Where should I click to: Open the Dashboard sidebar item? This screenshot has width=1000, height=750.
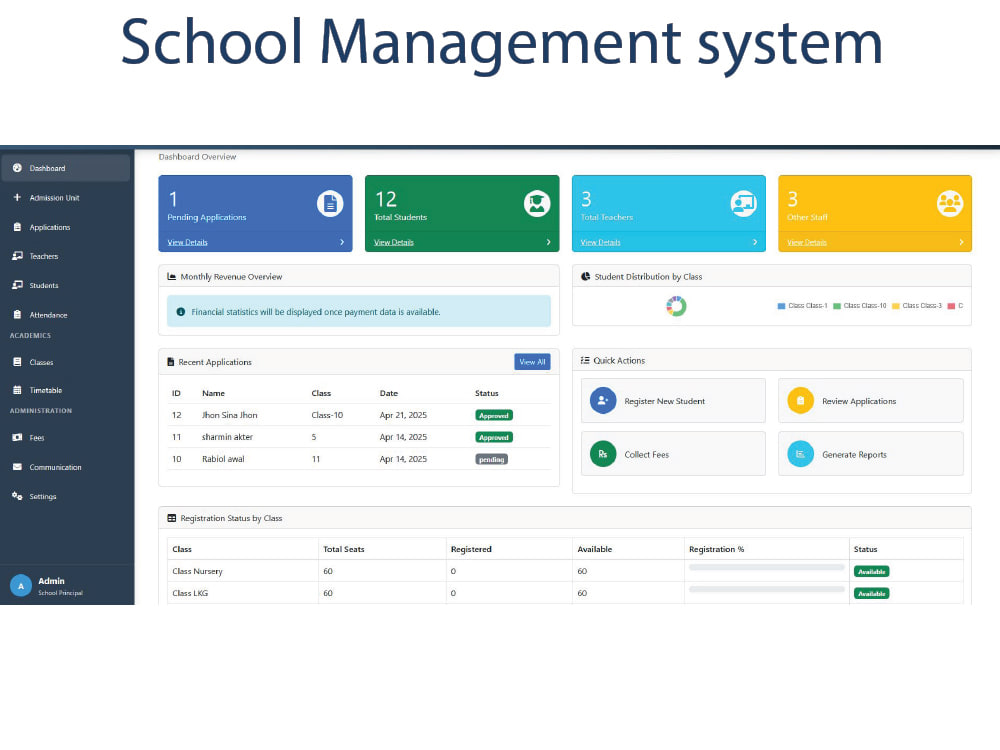click(x=66, y=168)
